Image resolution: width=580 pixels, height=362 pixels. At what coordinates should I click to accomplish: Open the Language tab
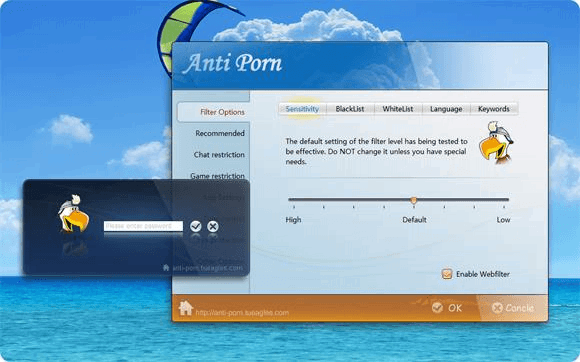pyautogui.click(x=446, y=109)
